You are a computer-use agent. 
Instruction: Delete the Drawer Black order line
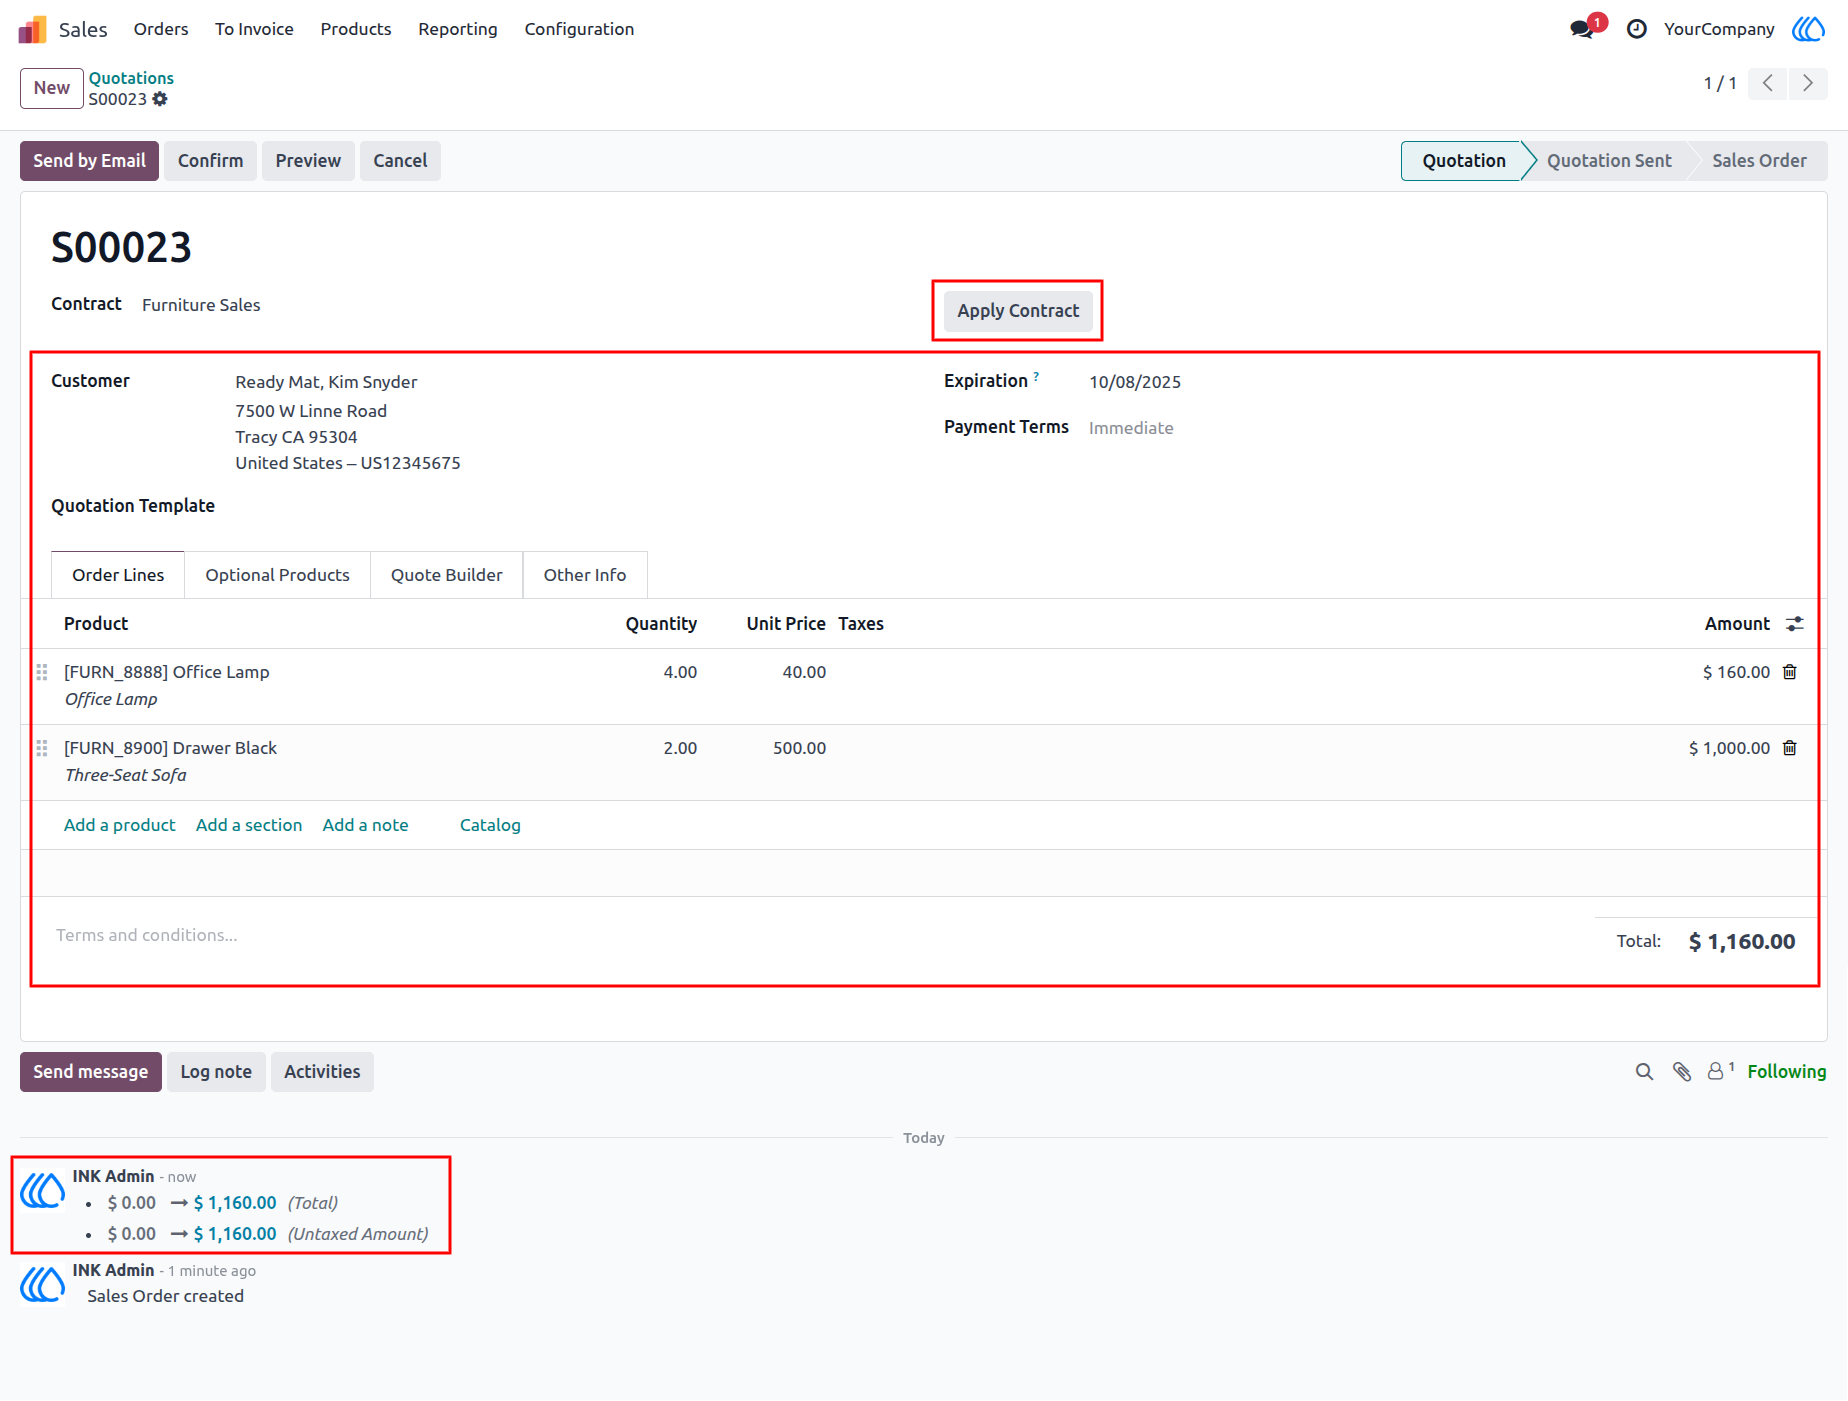pos(1790,748)
